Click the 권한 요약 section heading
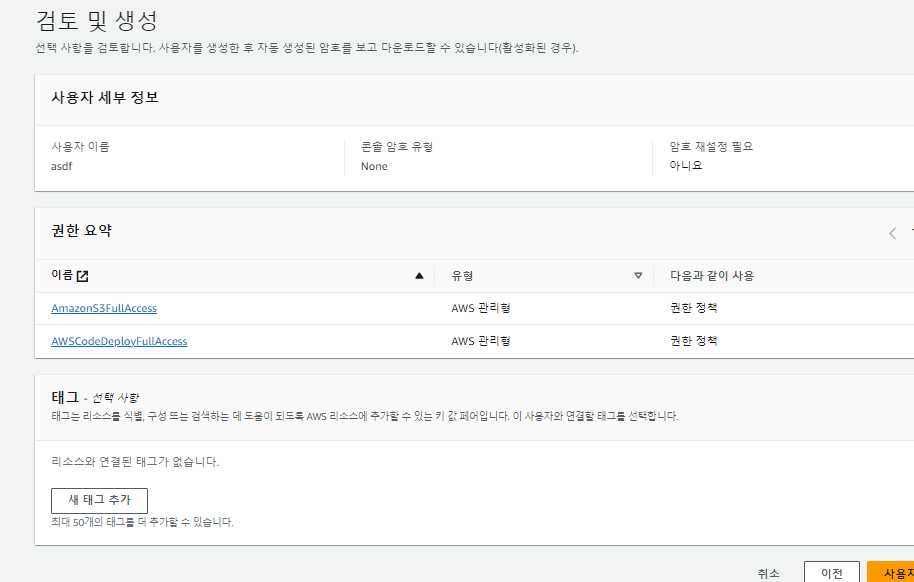This screenshot has width=914, height=582. pyautogui.click(x=82, y=230)
